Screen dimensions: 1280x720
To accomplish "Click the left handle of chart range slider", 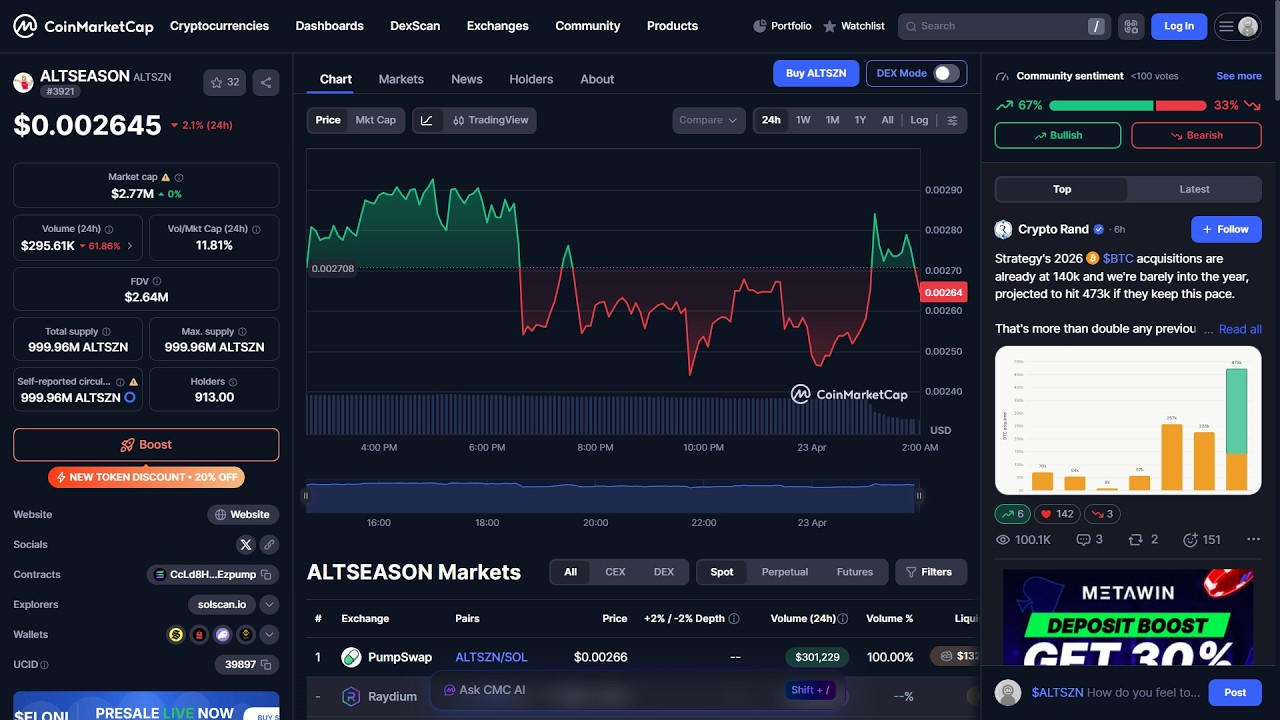I will coord(306,495).
